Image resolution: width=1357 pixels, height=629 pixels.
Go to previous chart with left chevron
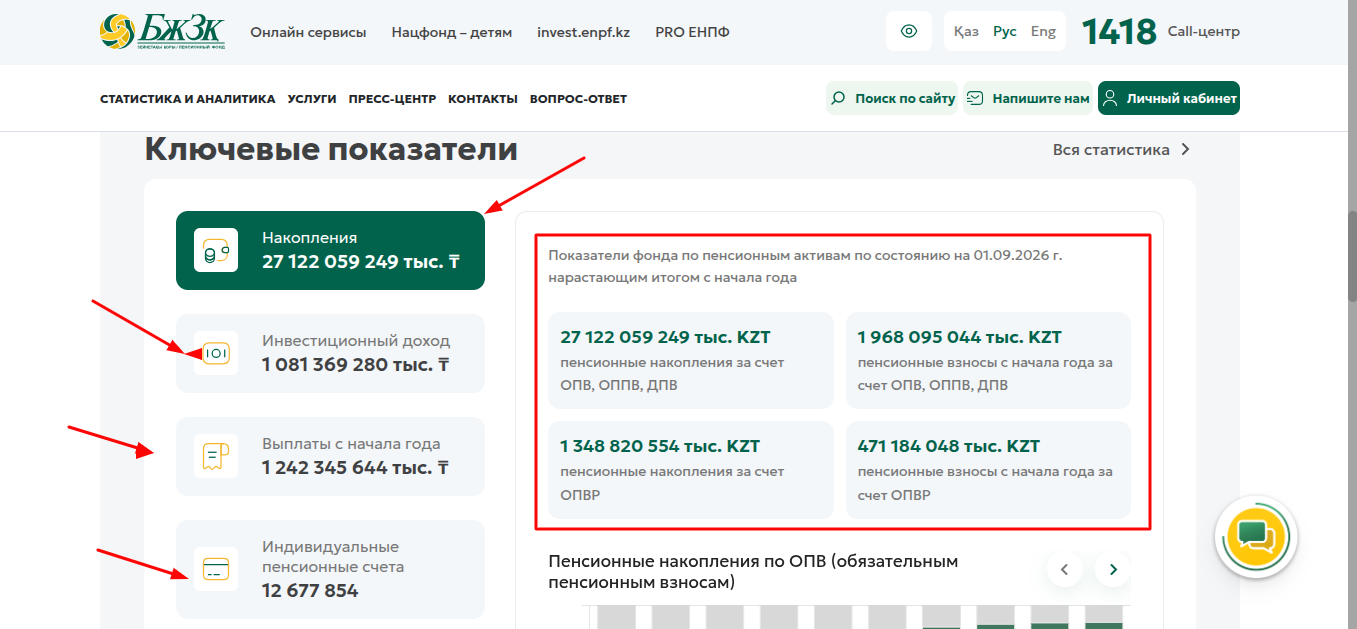(1065, 570)
